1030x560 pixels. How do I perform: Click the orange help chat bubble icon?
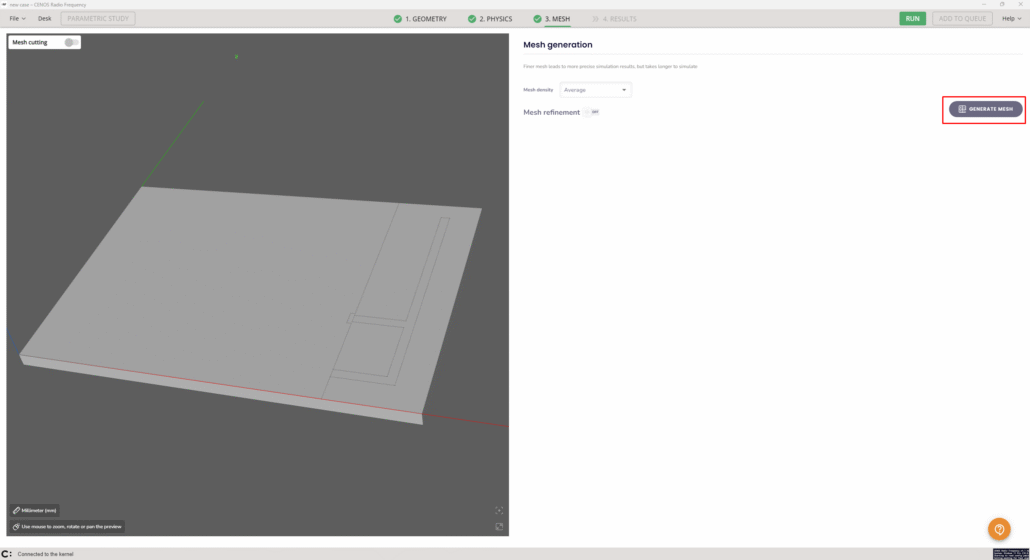[999, 529]
